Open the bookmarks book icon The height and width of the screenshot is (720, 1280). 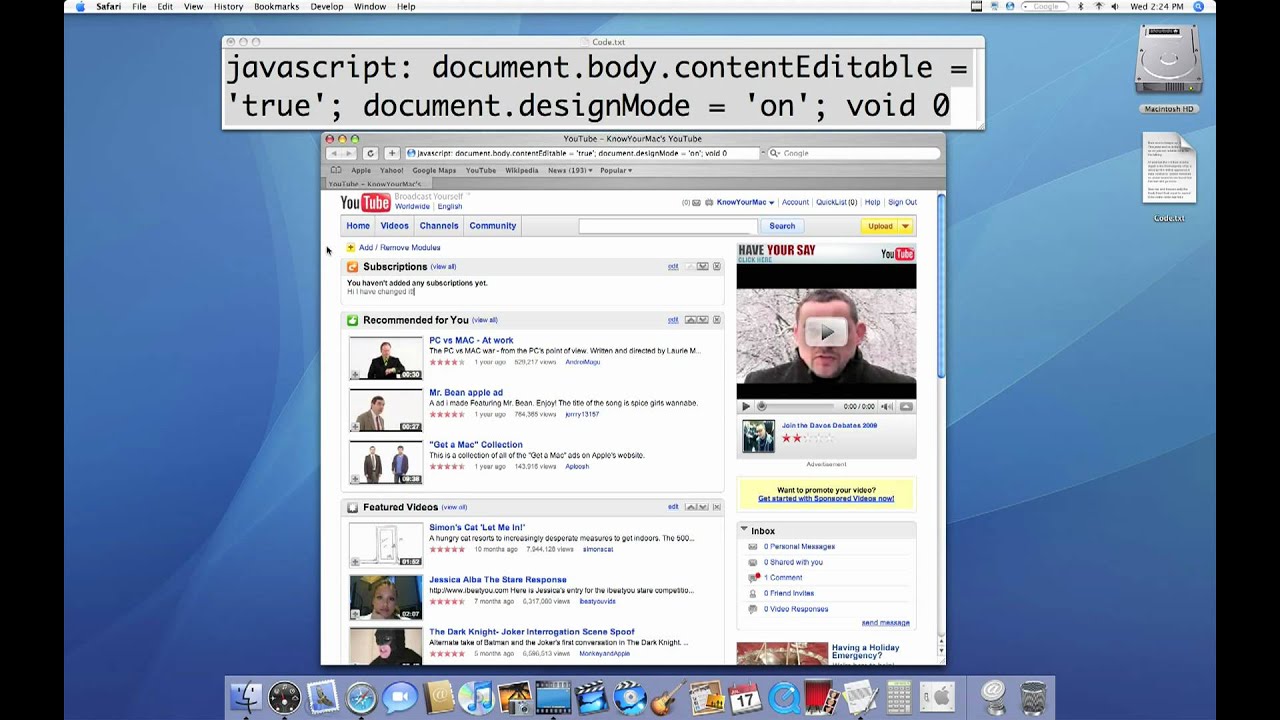point(336,170)
